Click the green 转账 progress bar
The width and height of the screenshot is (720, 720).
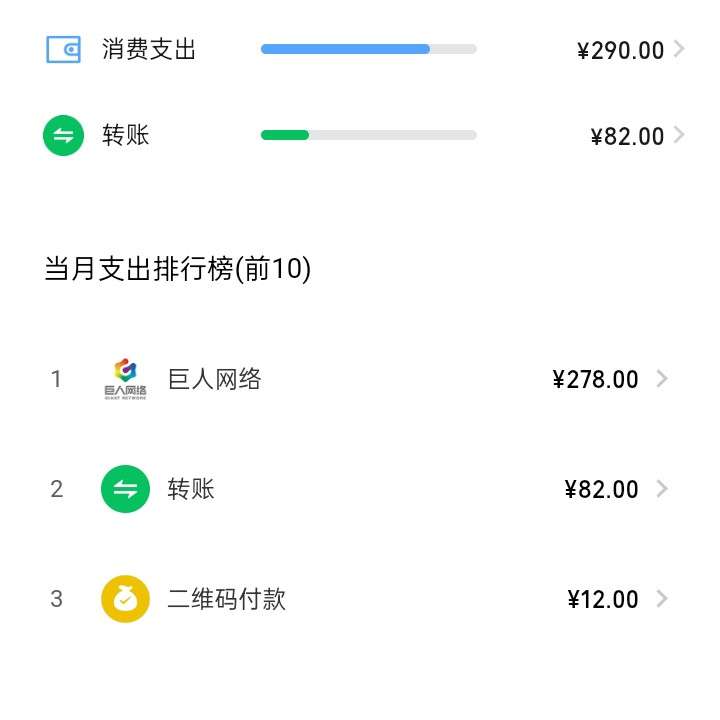pos(285,135)
